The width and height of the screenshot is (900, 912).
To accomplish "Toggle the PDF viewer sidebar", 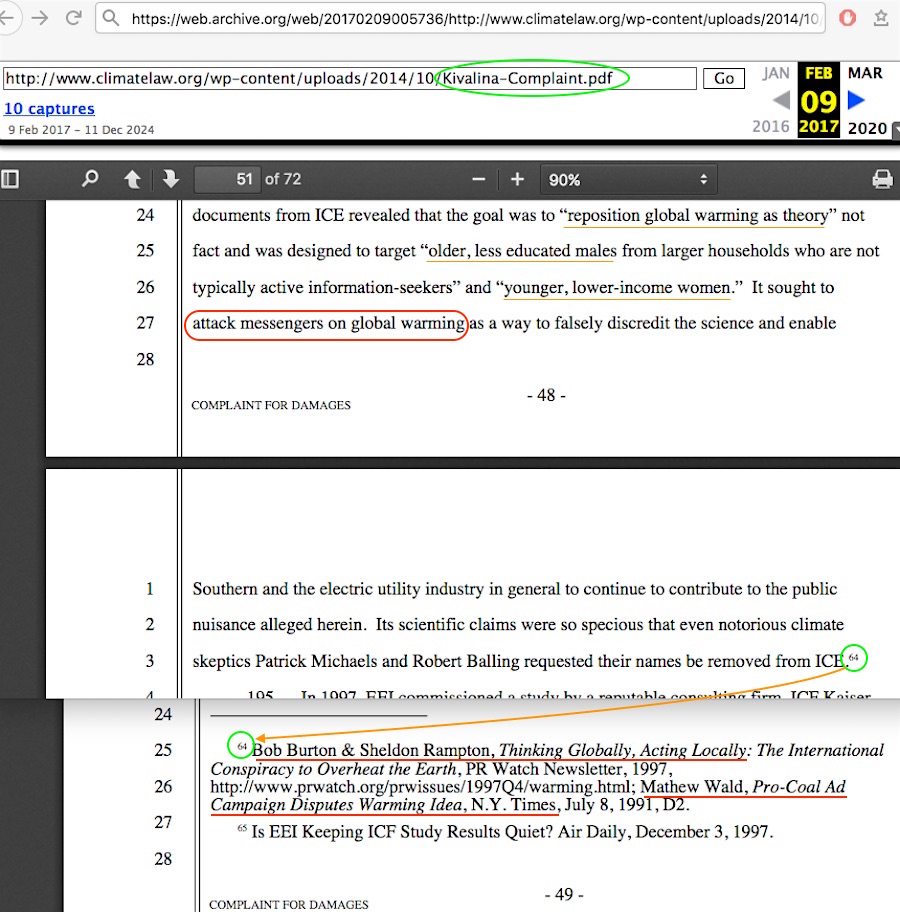I will point(11,179).
